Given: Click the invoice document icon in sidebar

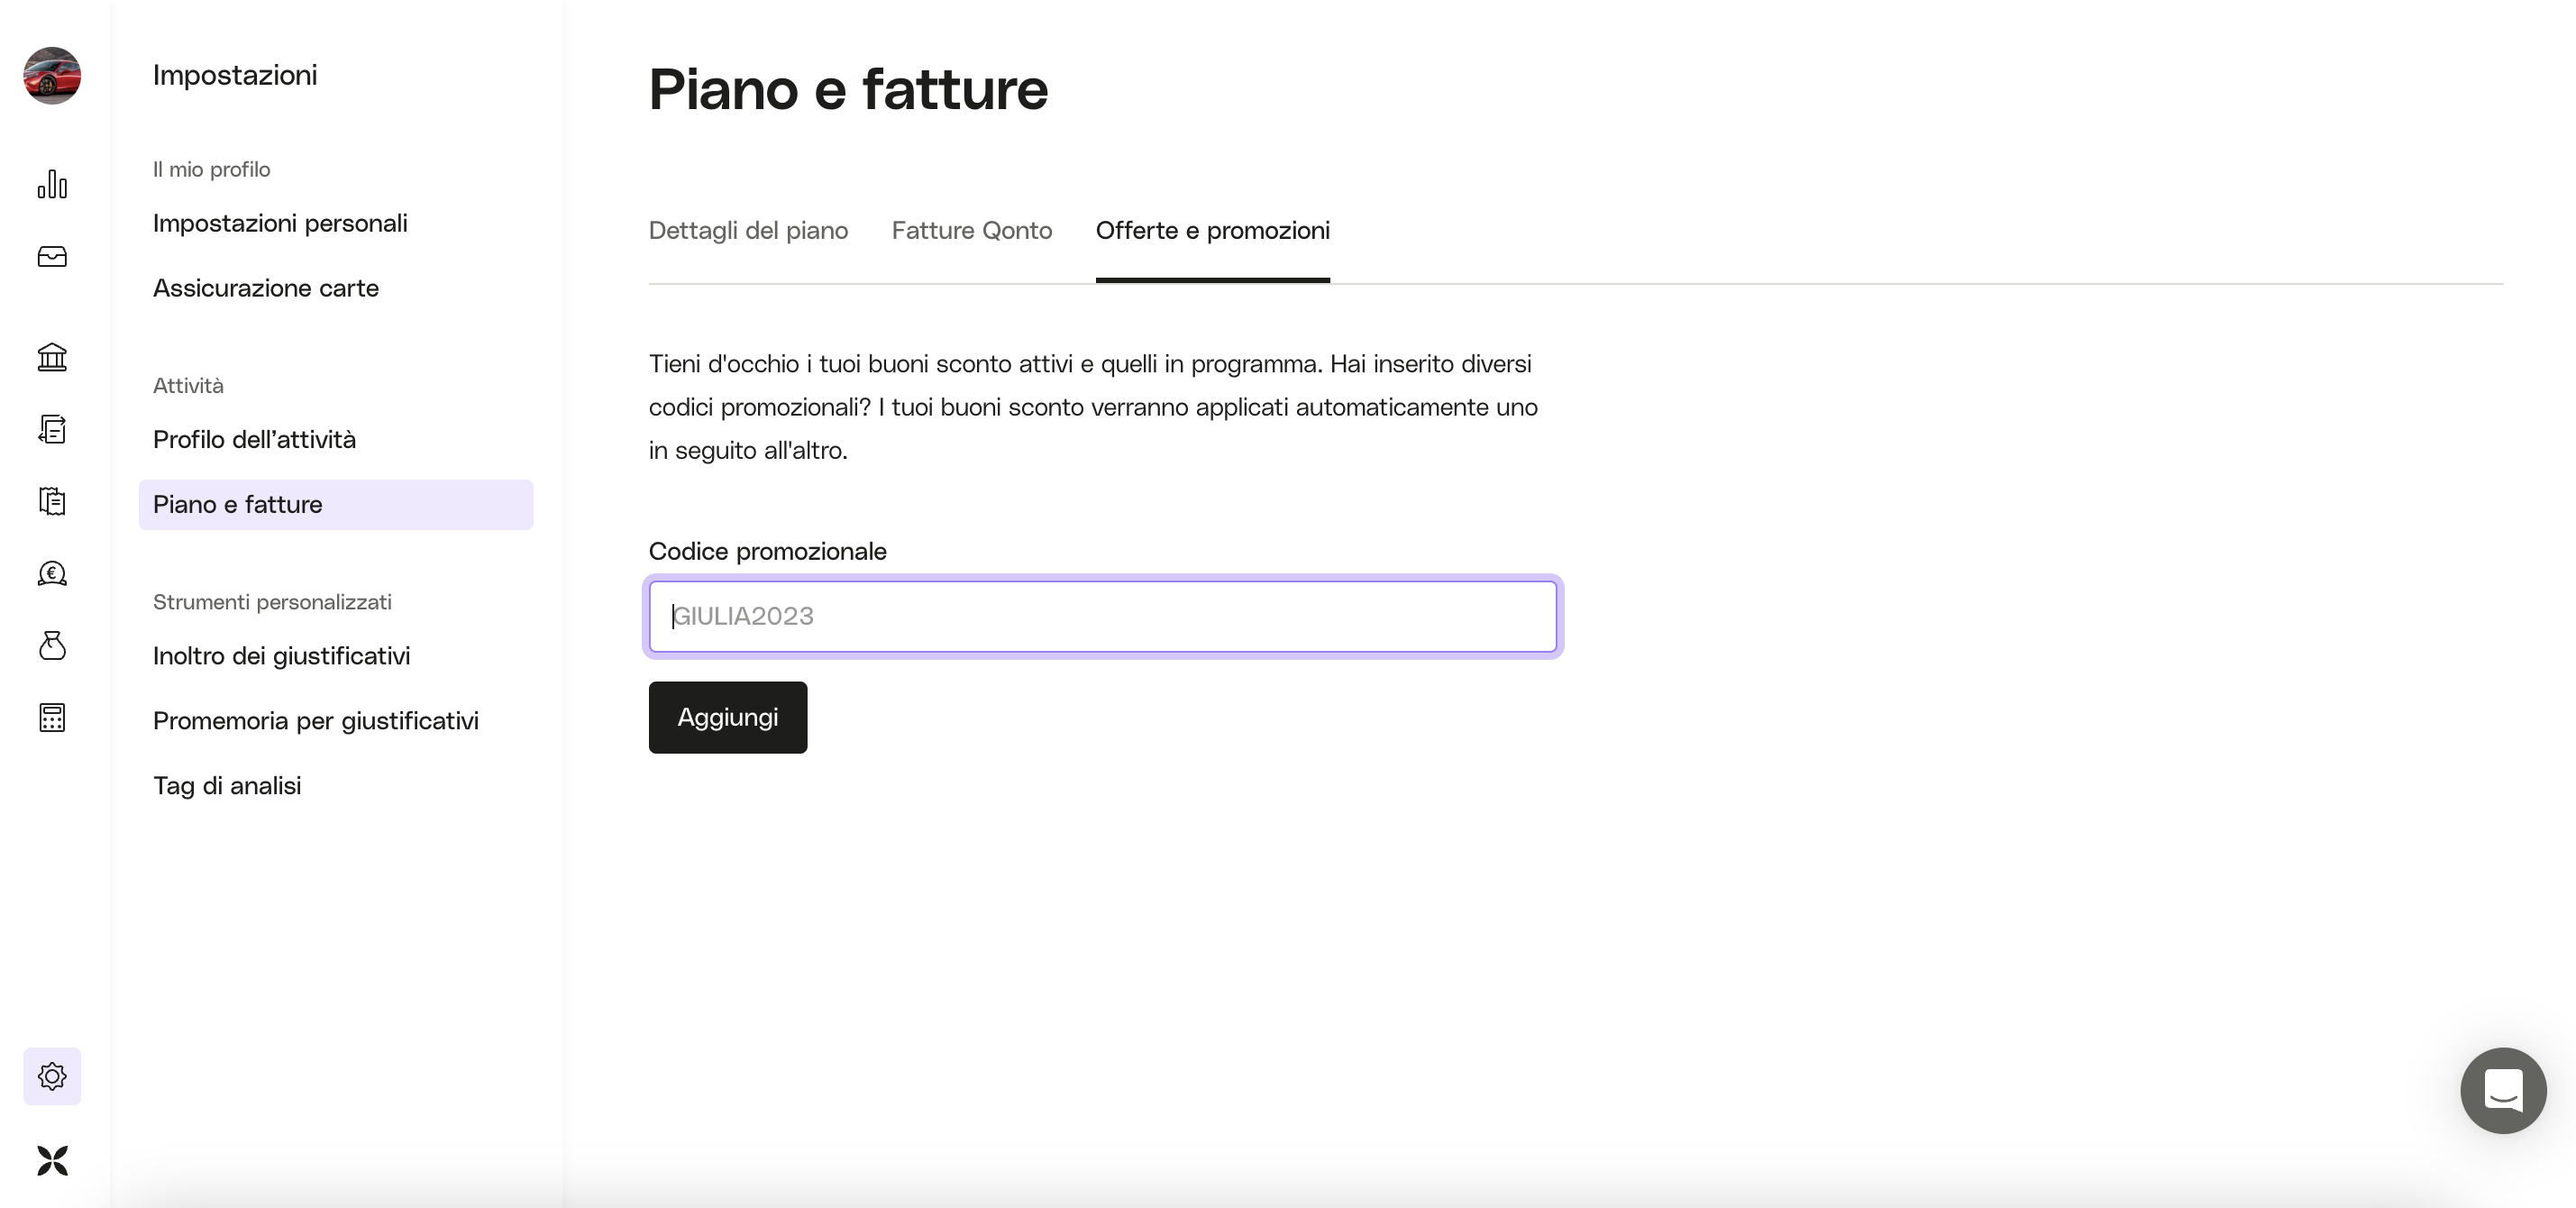Looking at the screenshot, I should [52, 429].
